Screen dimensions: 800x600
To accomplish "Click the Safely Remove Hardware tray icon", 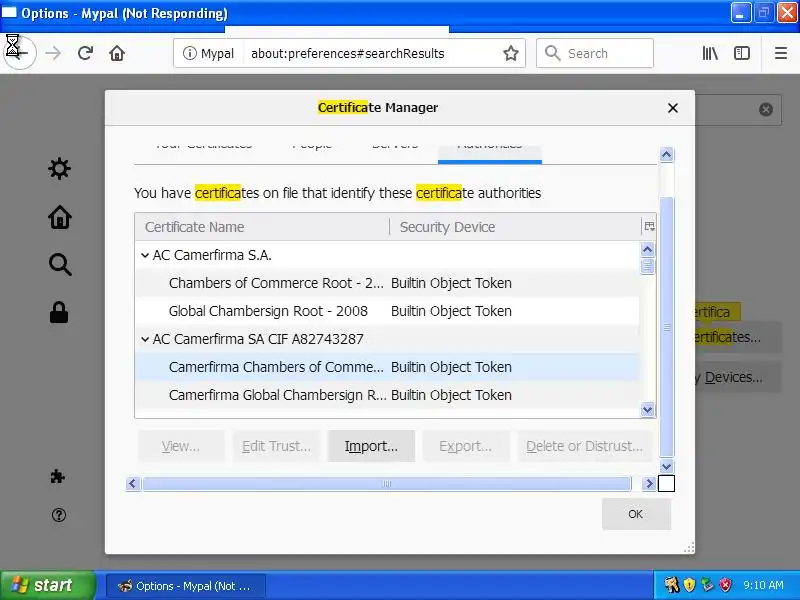I will [x=707, y=585].
